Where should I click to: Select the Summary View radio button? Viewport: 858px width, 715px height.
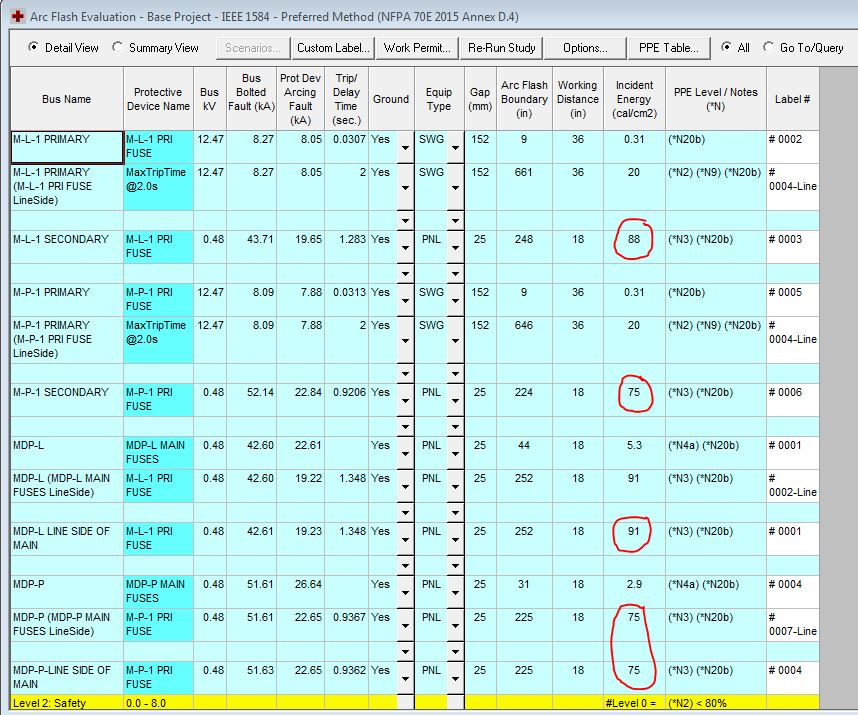pos(117,47)
